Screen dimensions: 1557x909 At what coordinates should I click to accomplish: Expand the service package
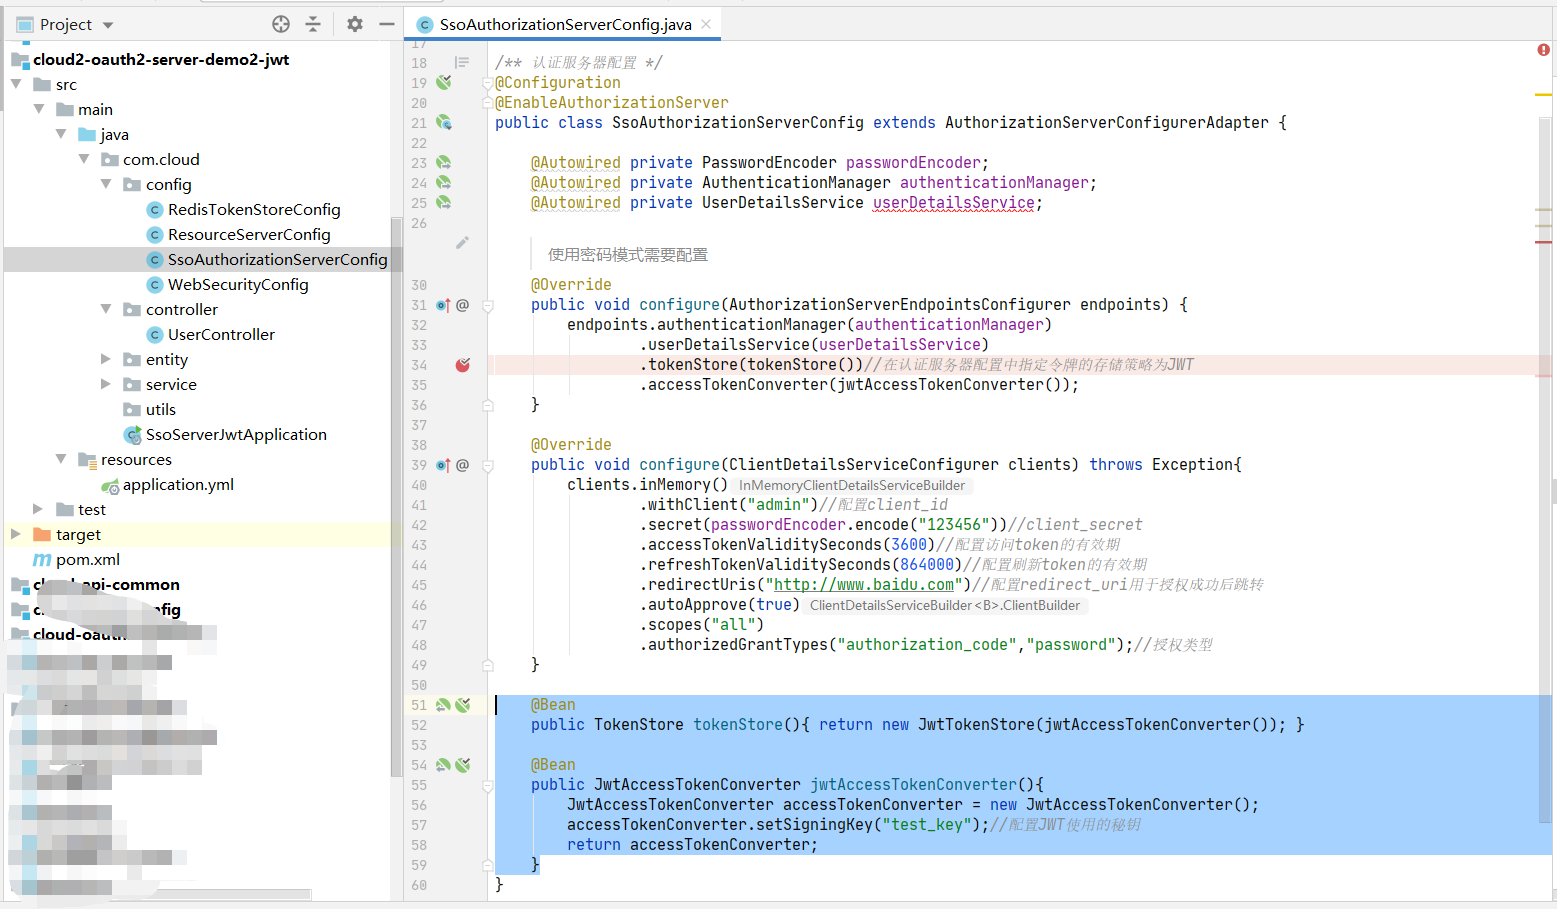pyautogui.click(x=106, y=384)
